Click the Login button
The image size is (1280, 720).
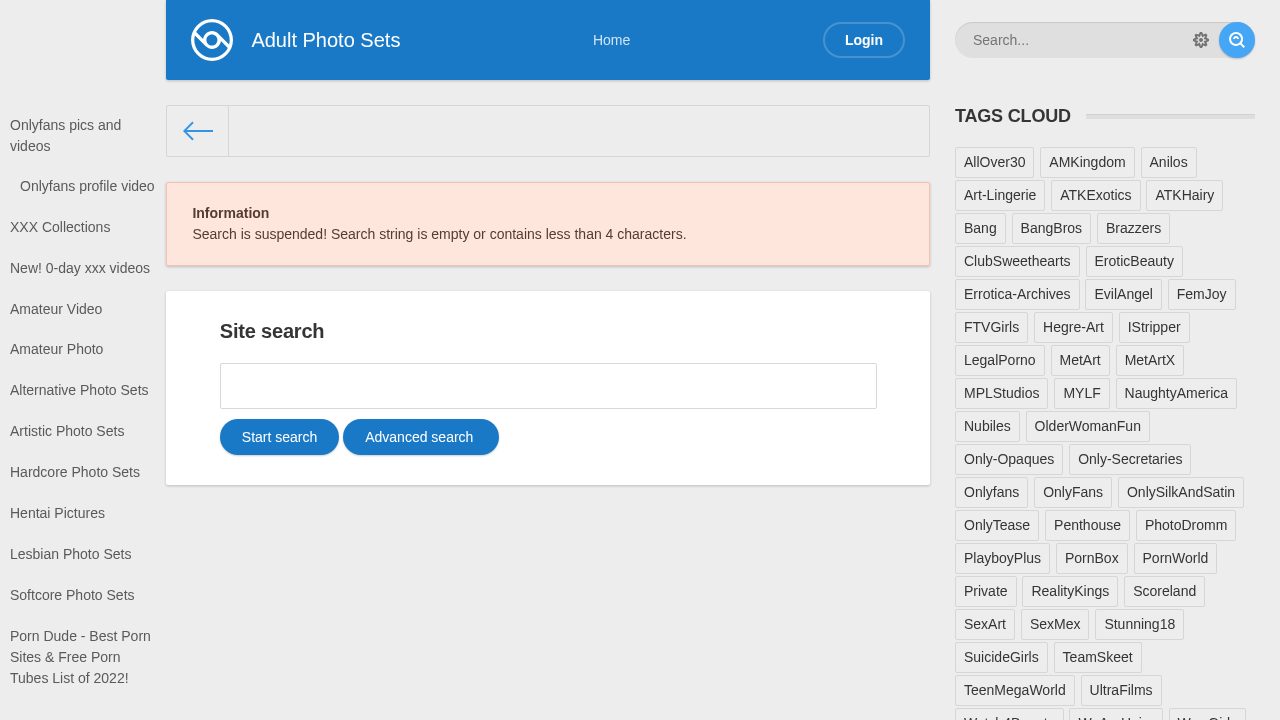[864, 40]
